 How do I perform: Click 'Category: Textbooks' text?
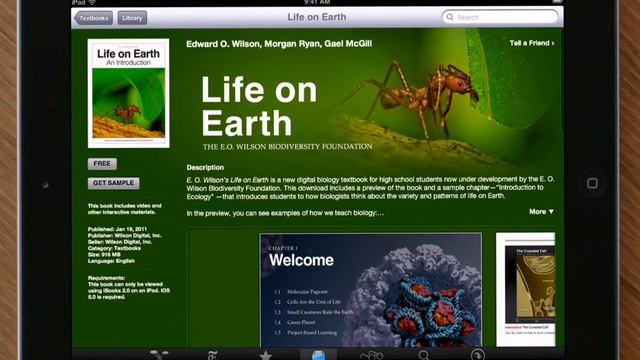click(x=114, y=248)
